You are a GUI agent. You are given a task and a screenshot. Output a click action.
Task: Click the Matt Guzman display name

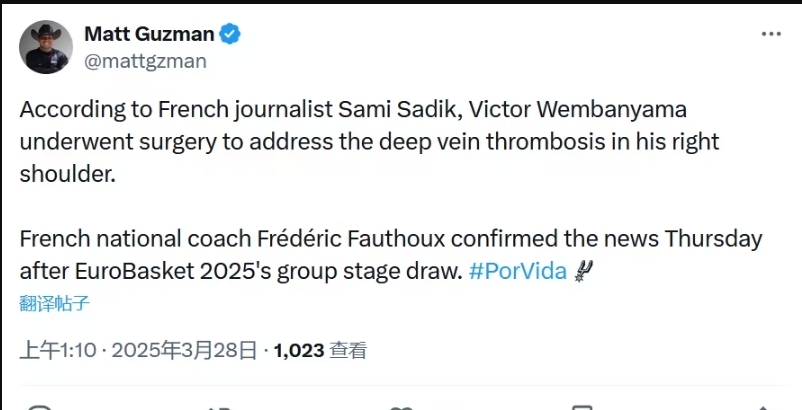coord(149,34)
